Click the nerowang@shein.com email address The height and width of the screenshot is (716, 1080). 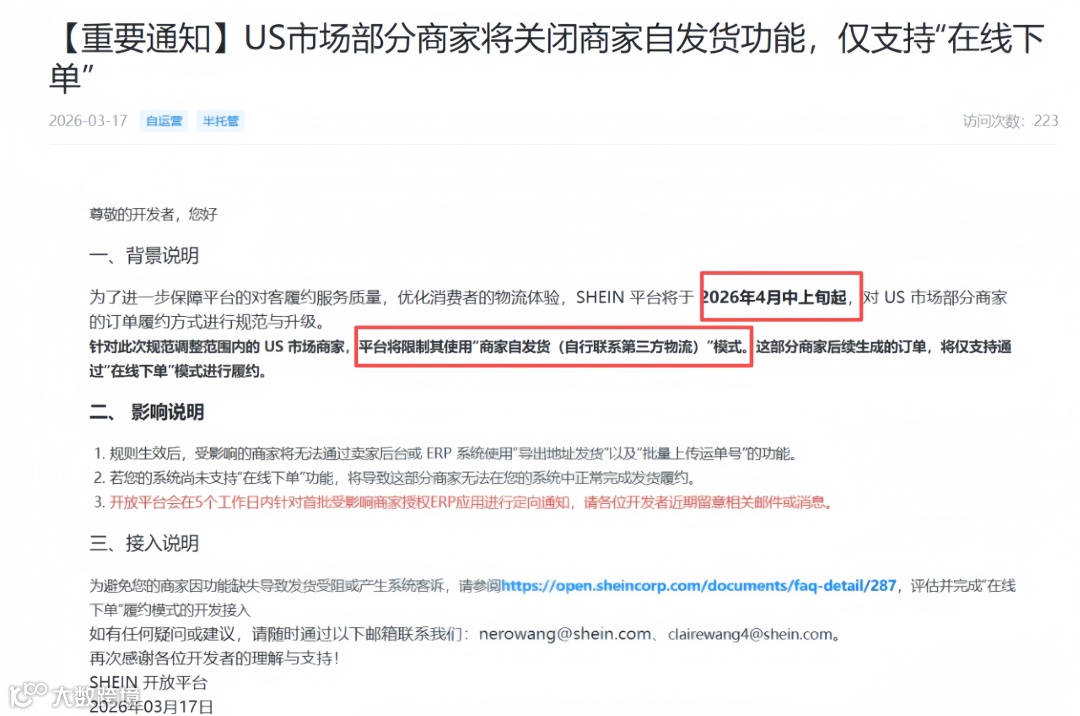(565, 634)
